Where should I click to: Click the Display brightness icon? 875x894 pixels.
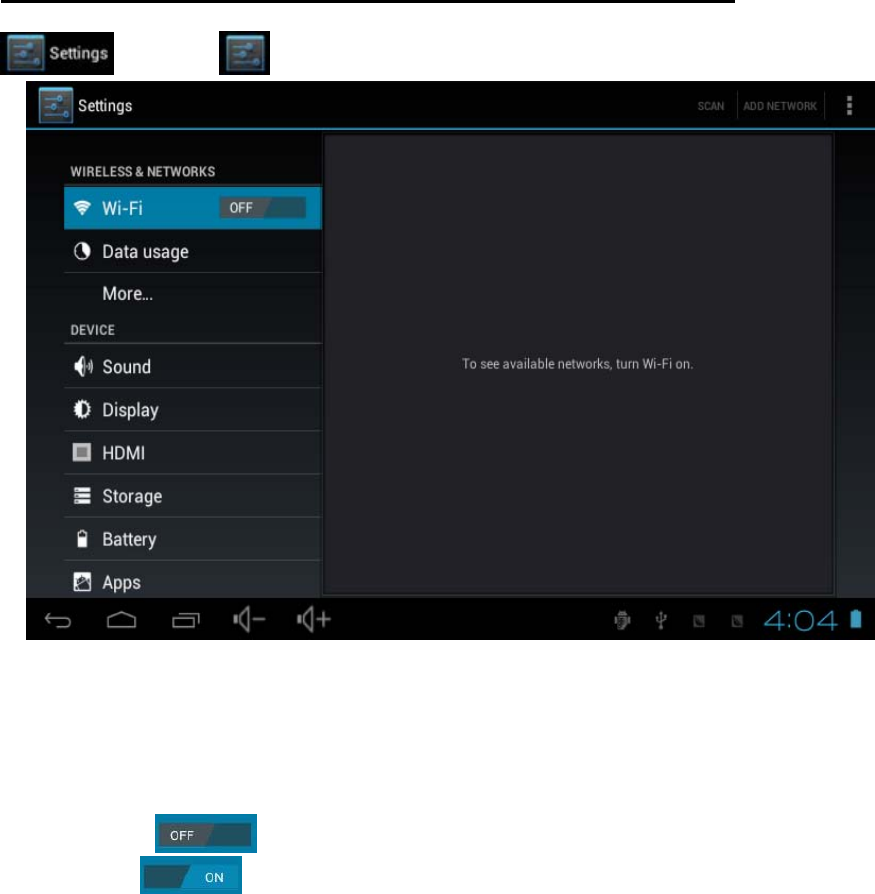tap(82, 409)
